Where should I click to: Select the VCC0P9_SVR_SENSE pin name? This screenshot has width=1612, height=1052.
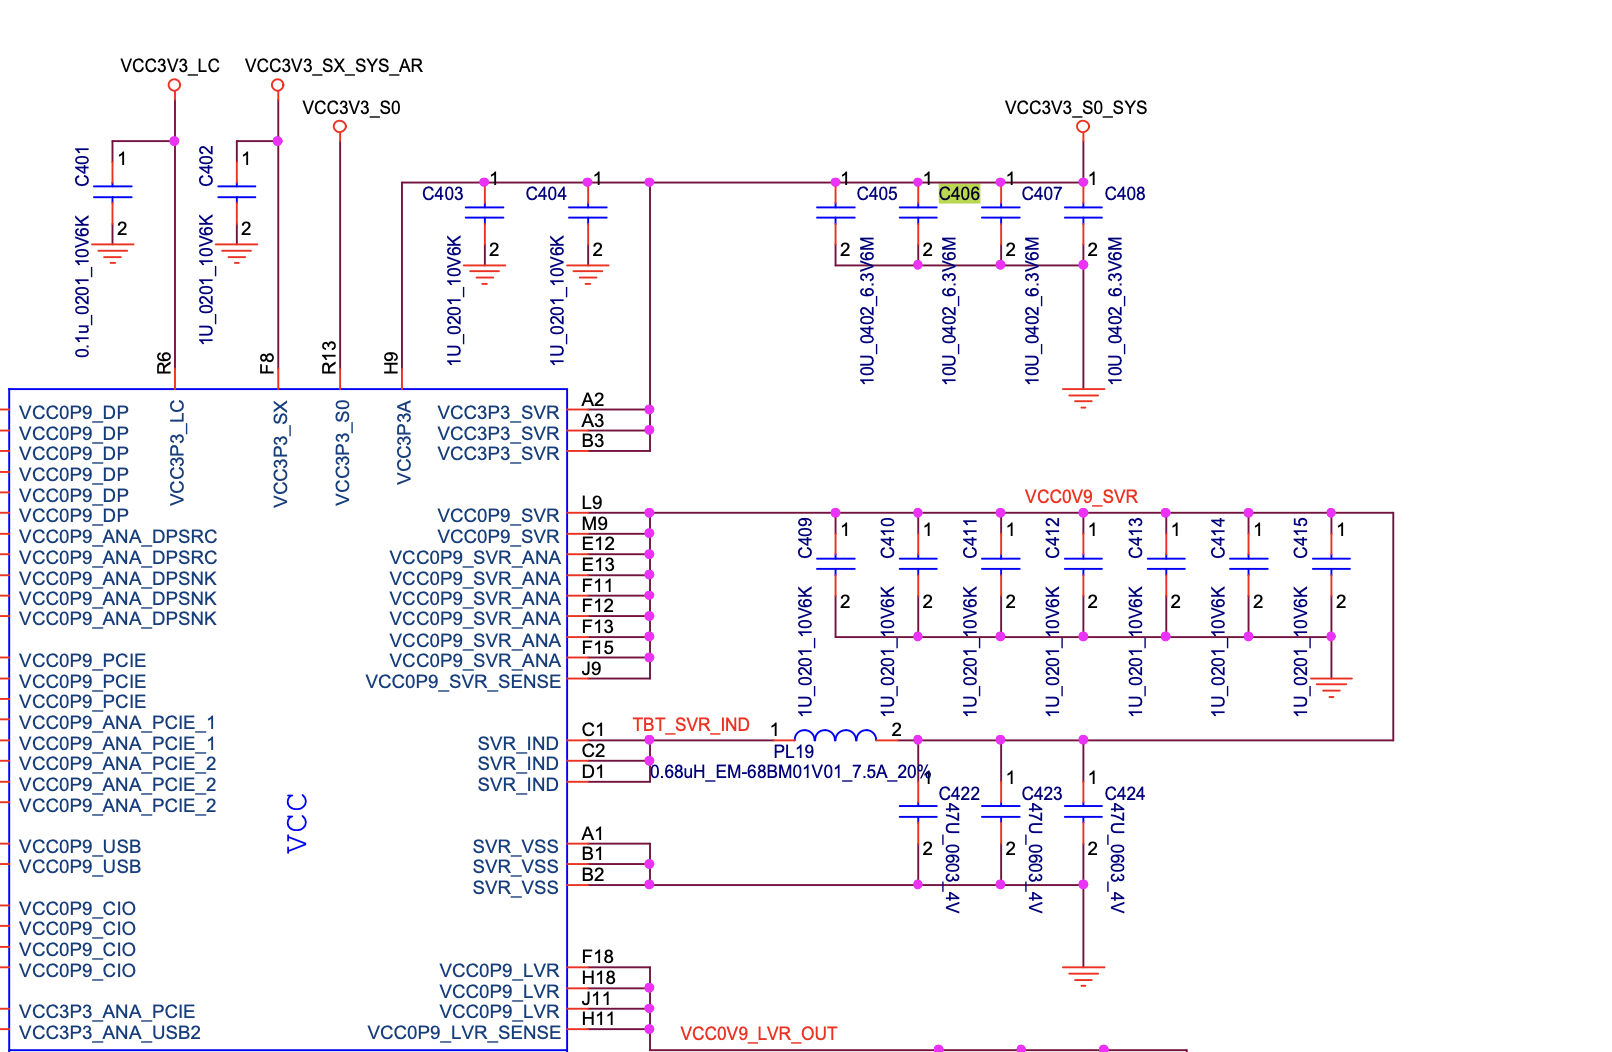(x=463, y=682)
